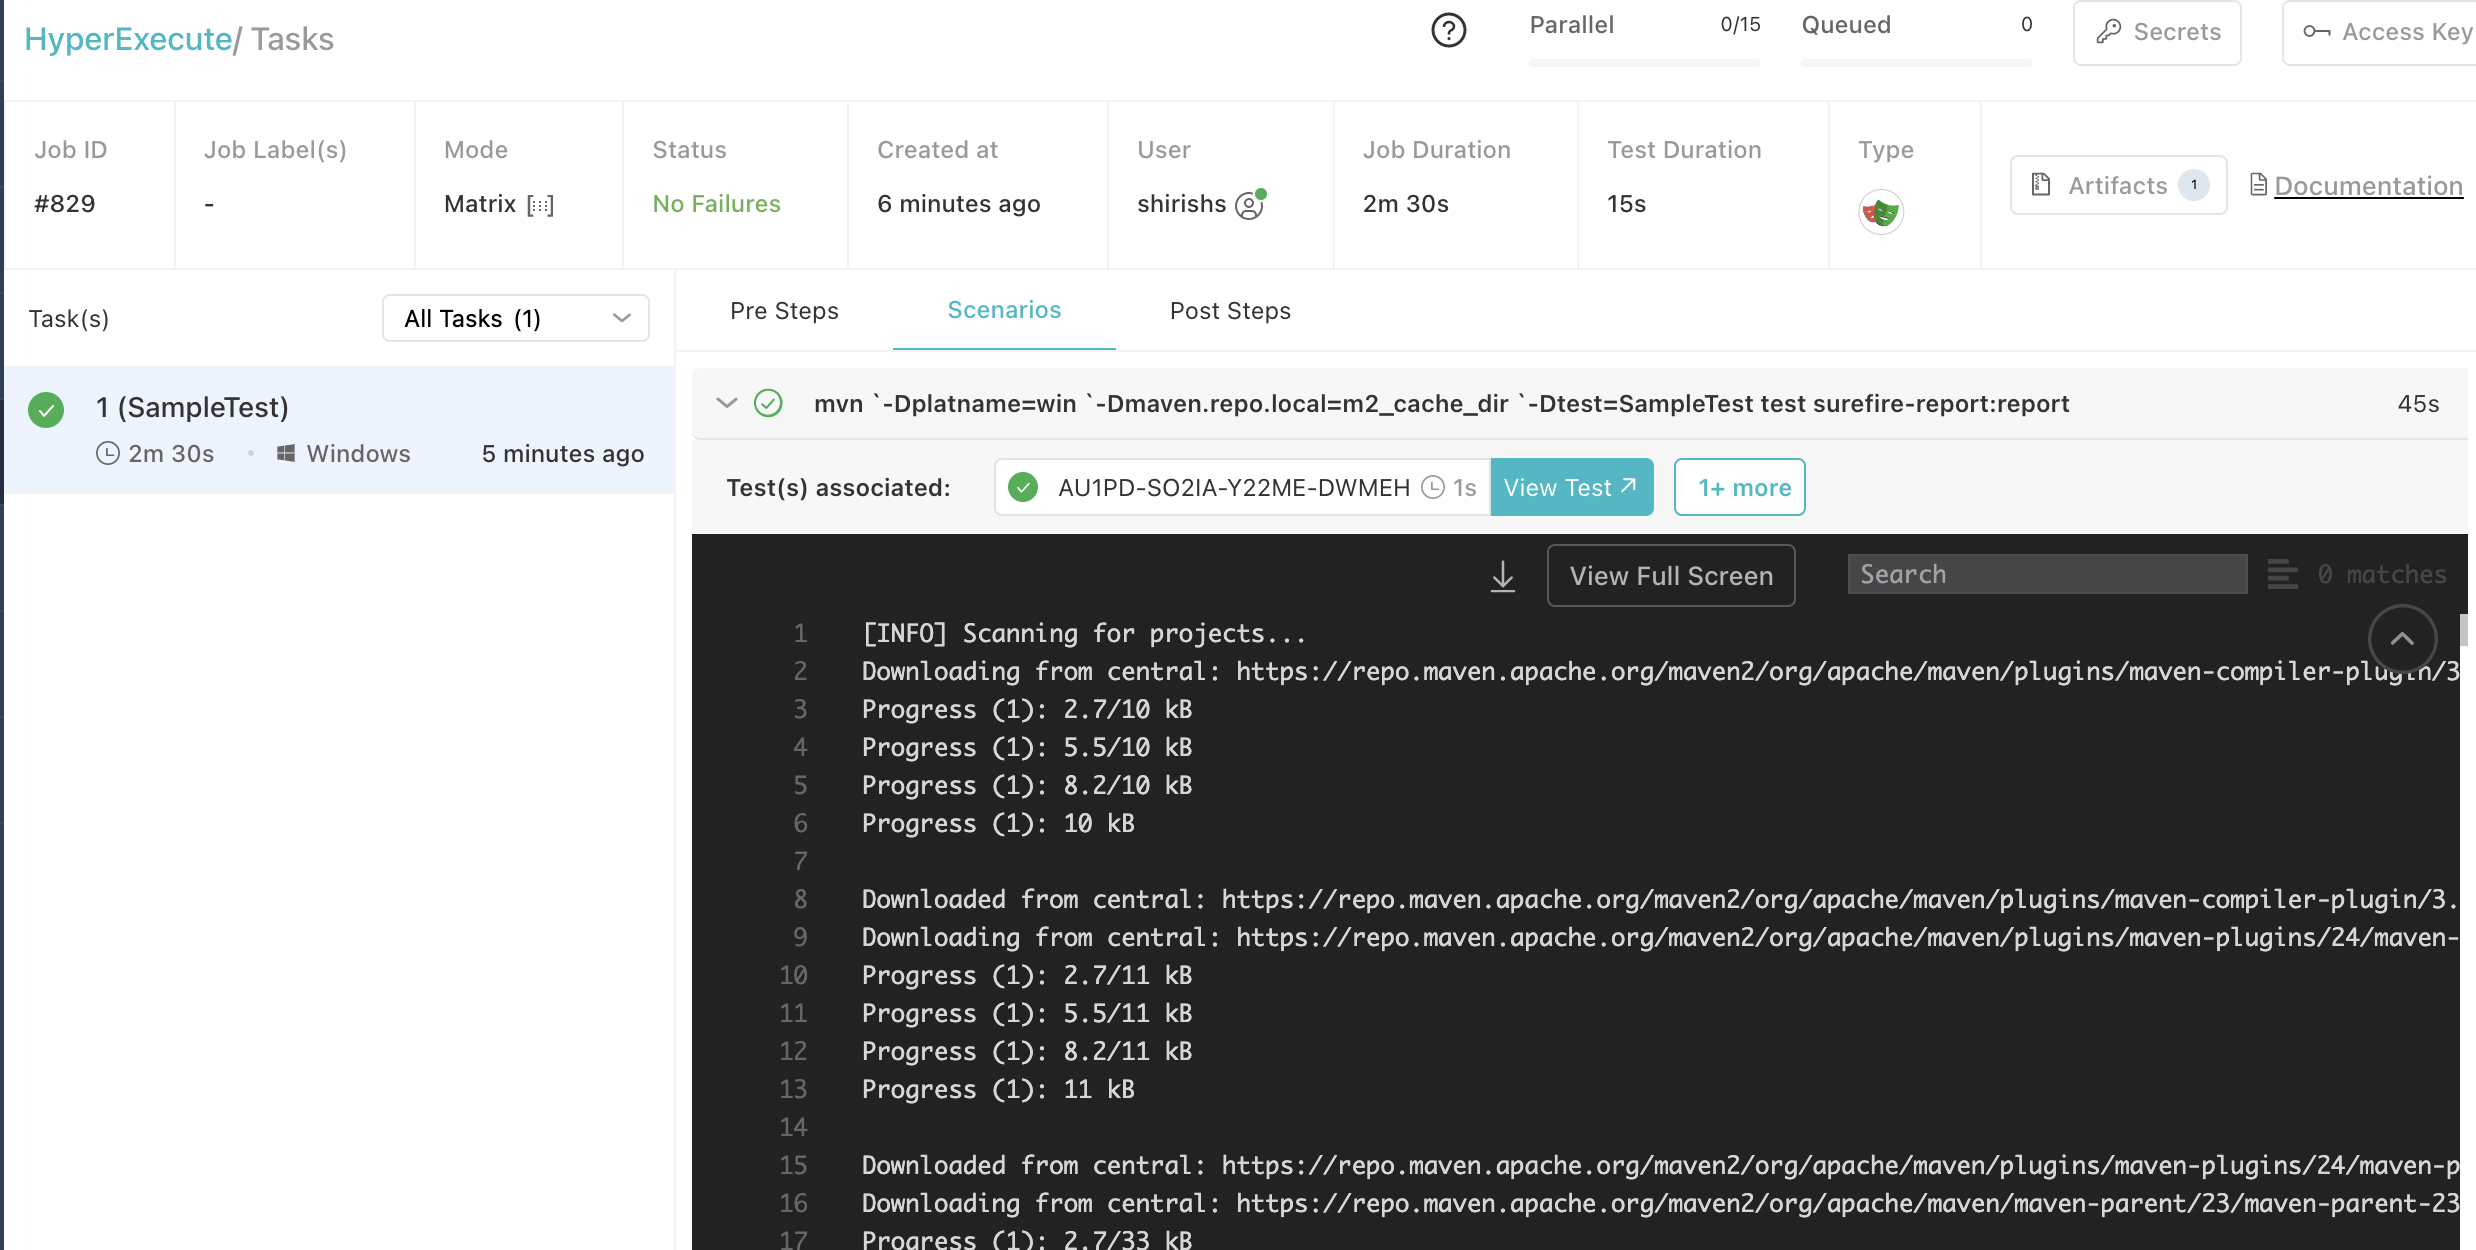Click the scenario passed status check icon
The image size is (2476, 1250).
click(x=768, y=403)
